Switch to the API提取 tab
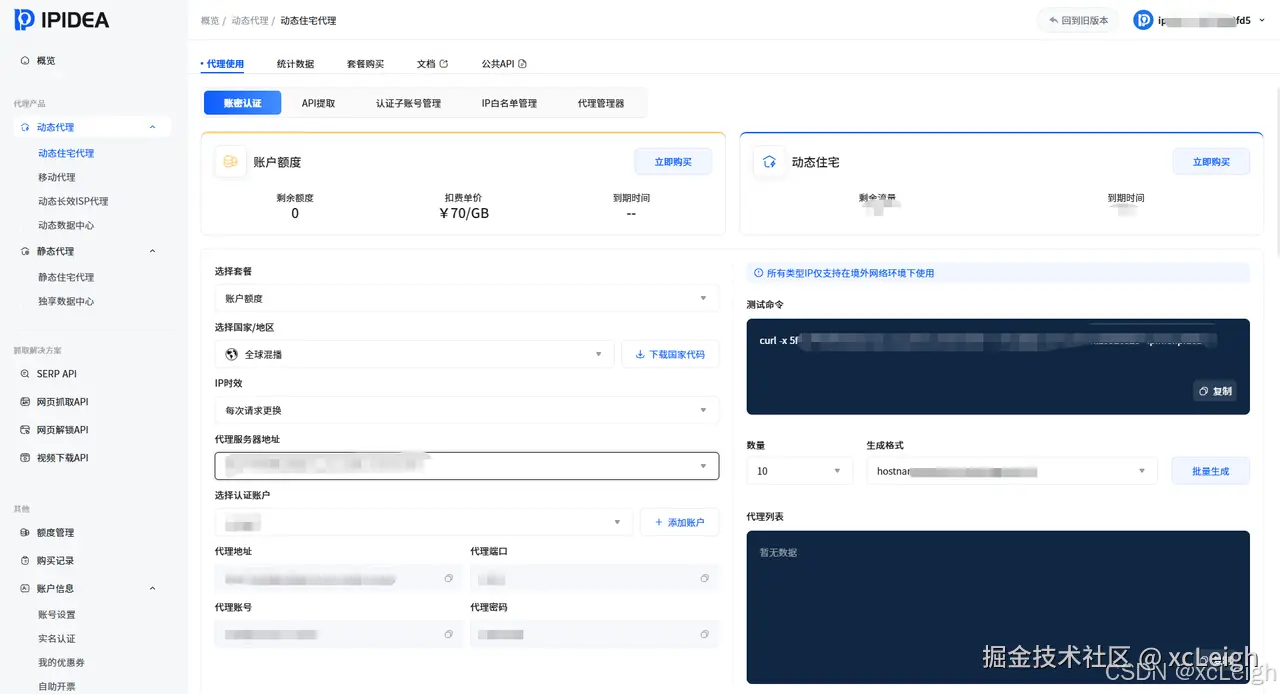The image size is (1280, 694). tap(319, 102)
